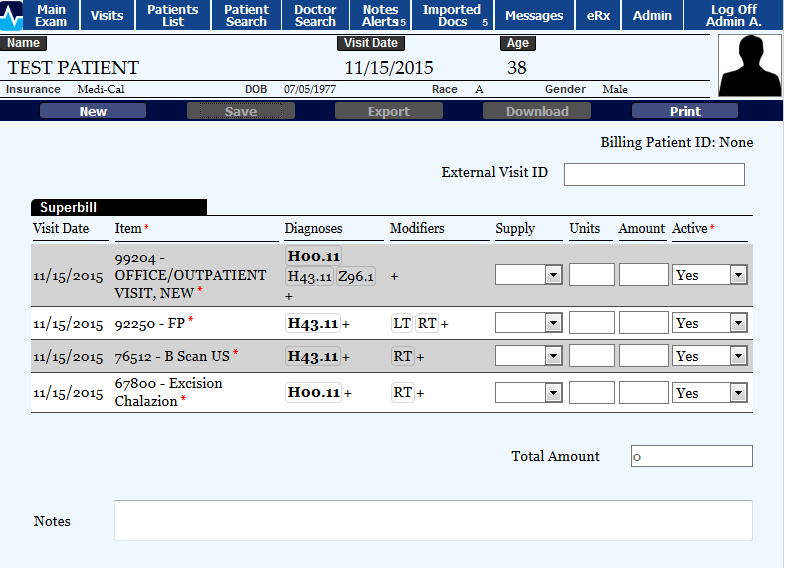
Task: Open the patient photo silhouette
Action: 749,66
